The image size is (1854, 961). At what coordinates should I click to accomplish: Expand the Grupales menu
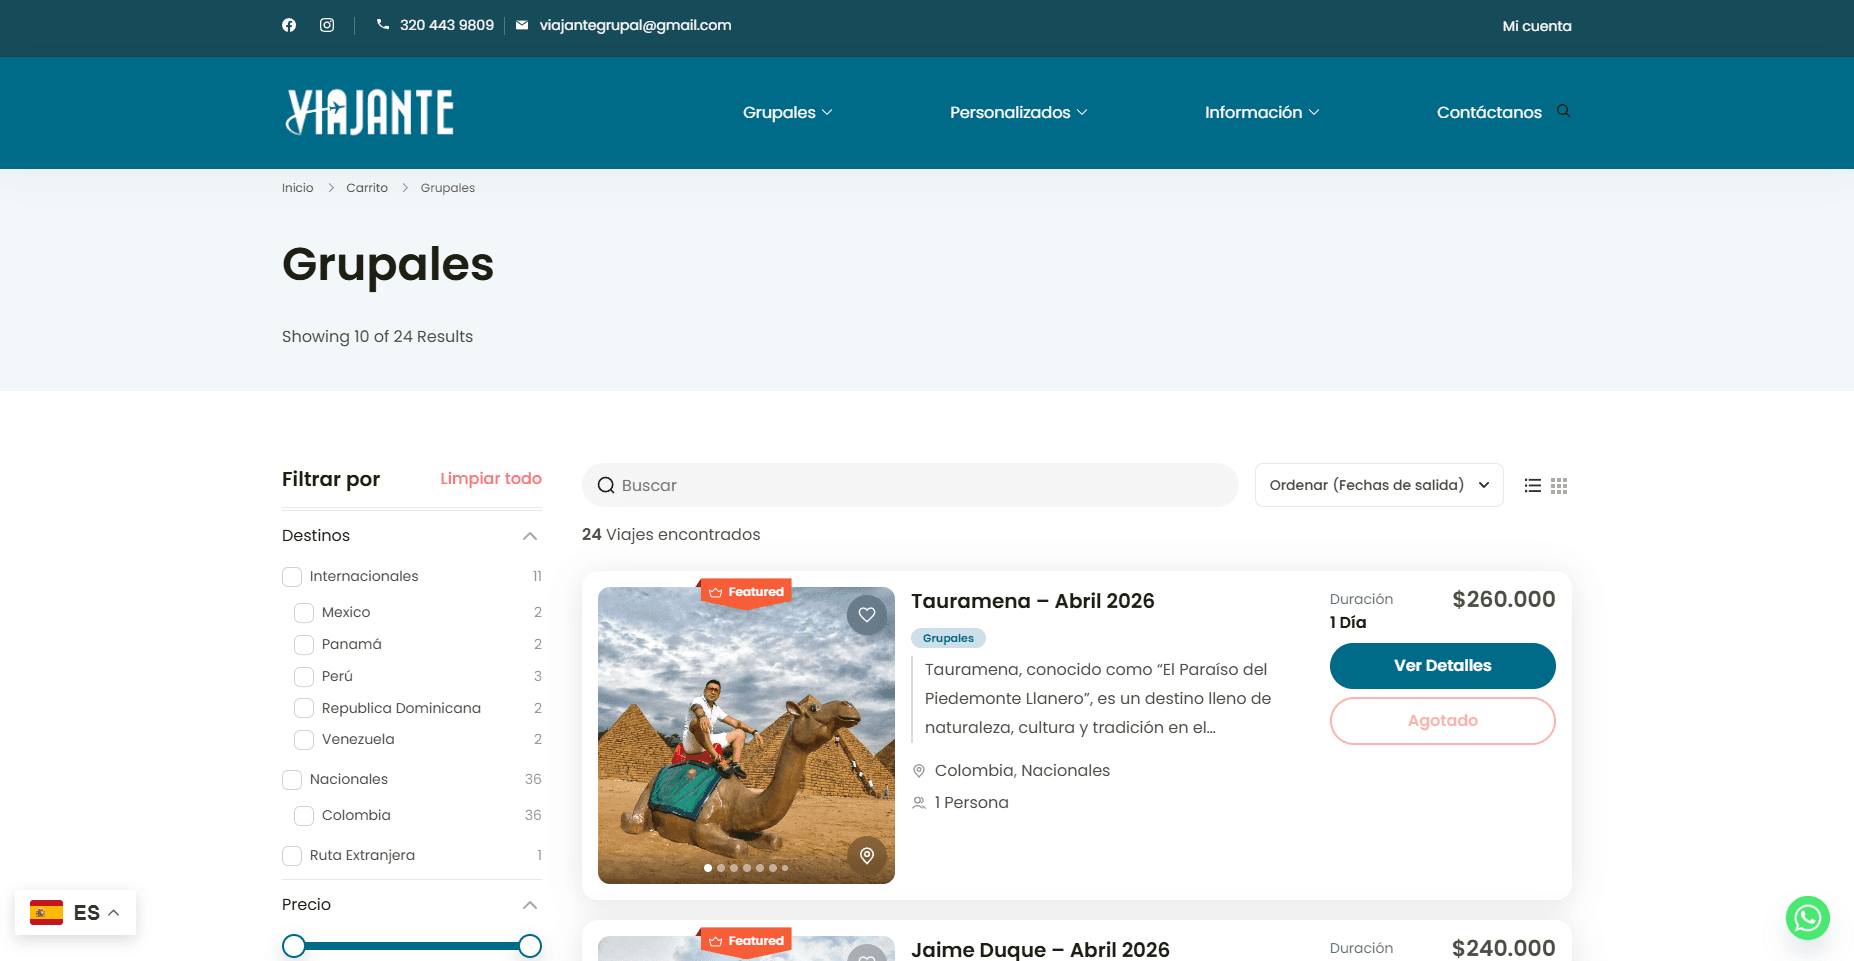click(787, 112)
